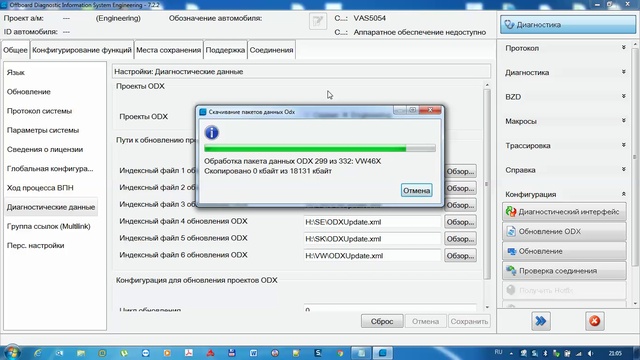Open the Windows Start menu
This screenshot has width=640, height=360.
coord(12,353)
